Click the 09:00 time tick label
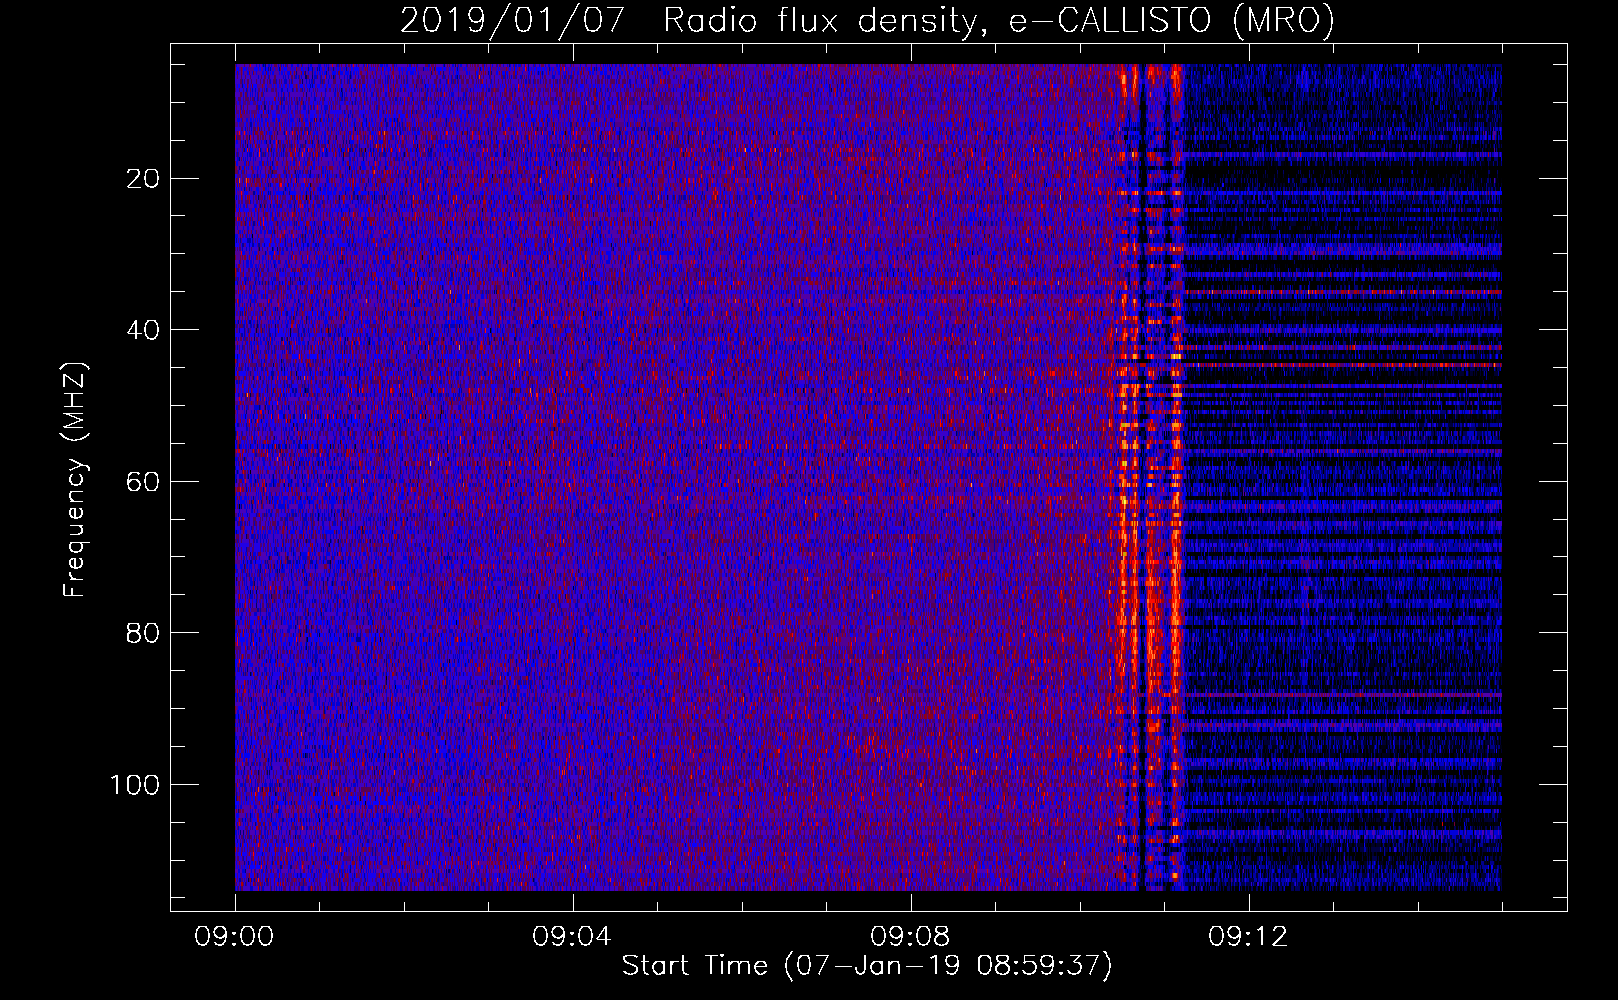 pyautogui.click(x=234, y=937)
